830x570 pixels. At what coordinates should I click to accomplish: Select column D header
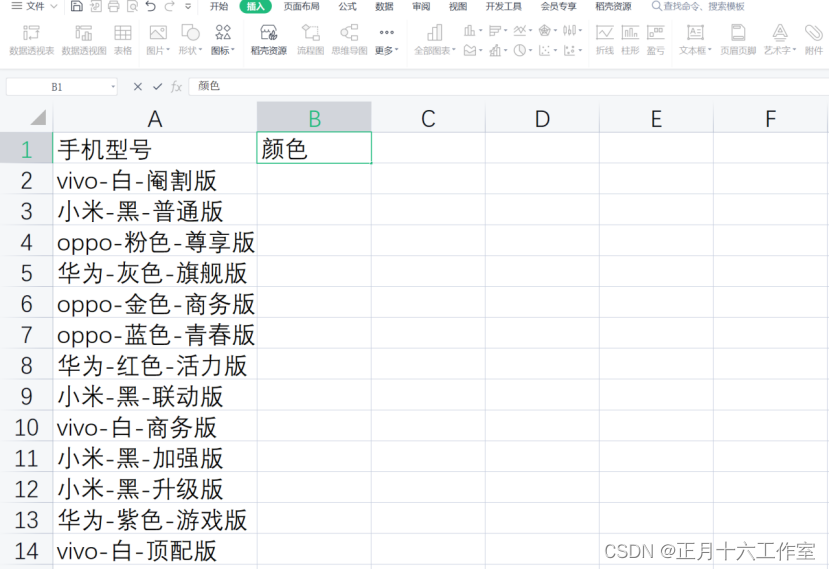542,117
